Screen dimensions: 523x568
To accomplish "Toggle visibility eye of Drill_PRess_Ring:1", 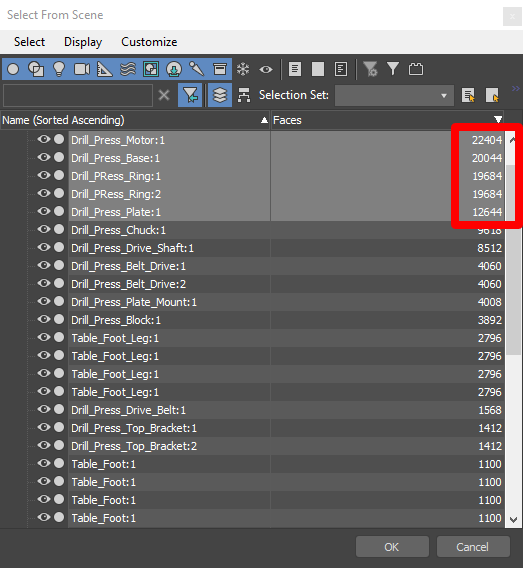I will tap(44, 175).
